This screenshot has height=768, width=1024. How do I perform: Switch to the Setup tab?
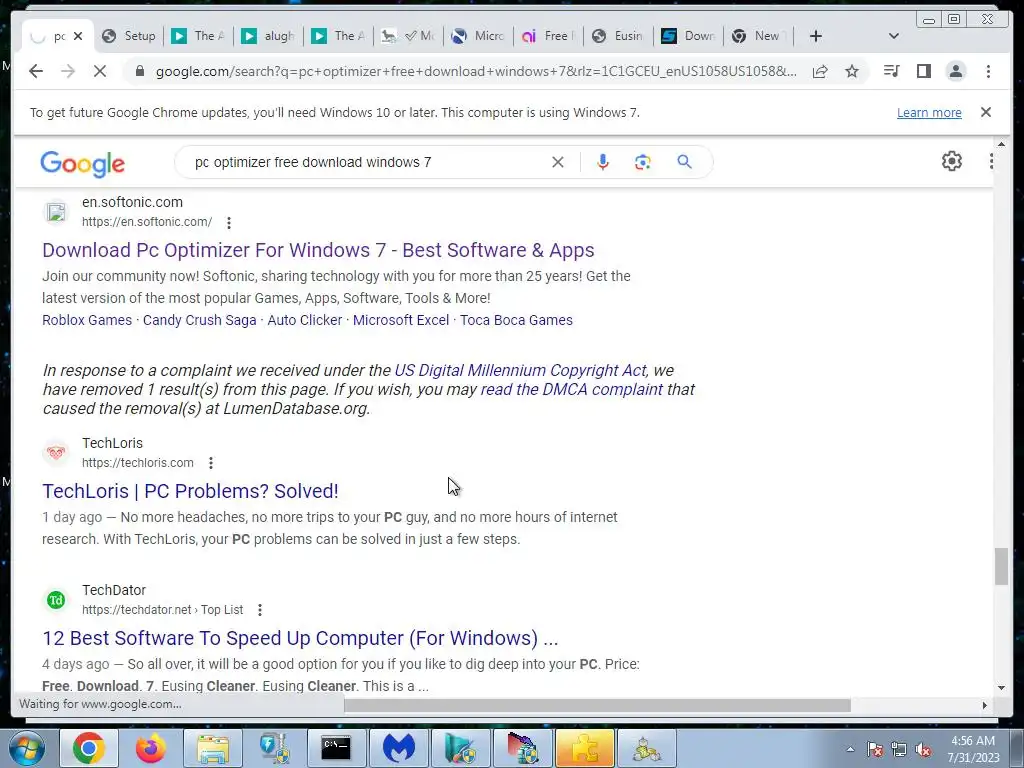129,36
